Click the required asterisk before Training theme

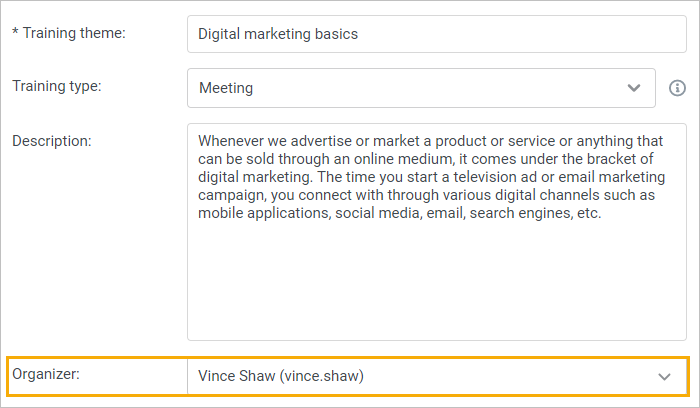(x=15, y=33)
